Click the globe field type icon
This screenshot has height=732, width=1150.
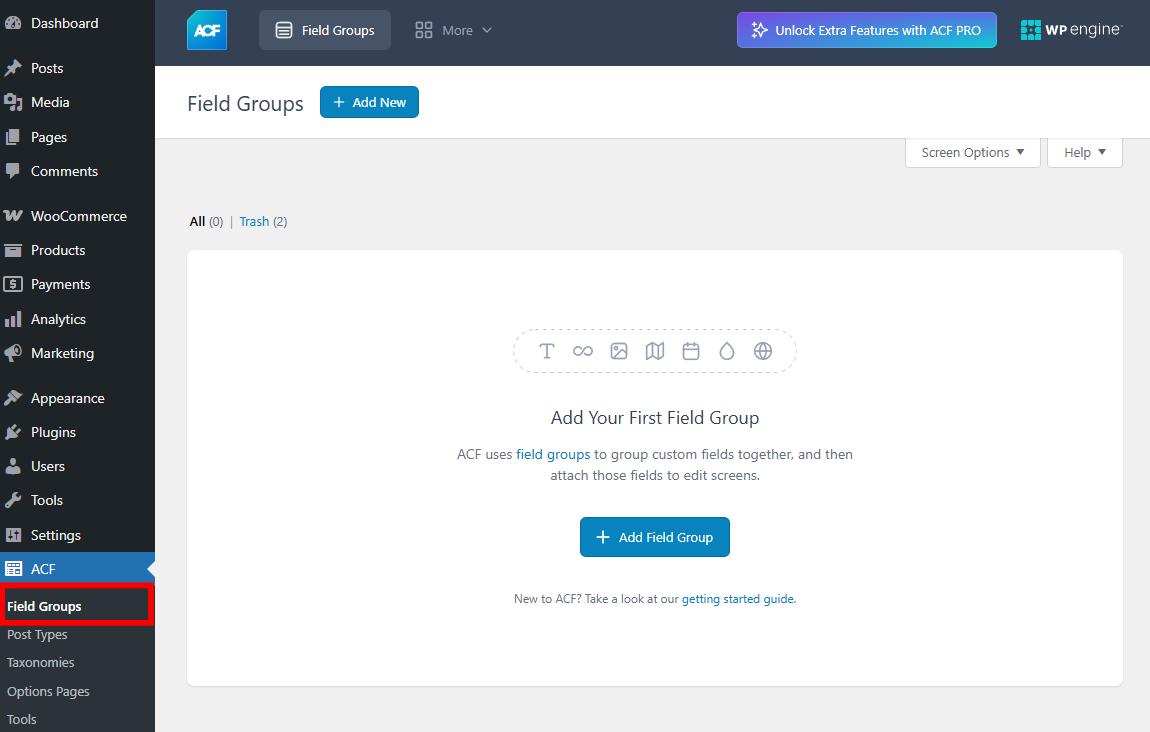[x=763, y=351]
